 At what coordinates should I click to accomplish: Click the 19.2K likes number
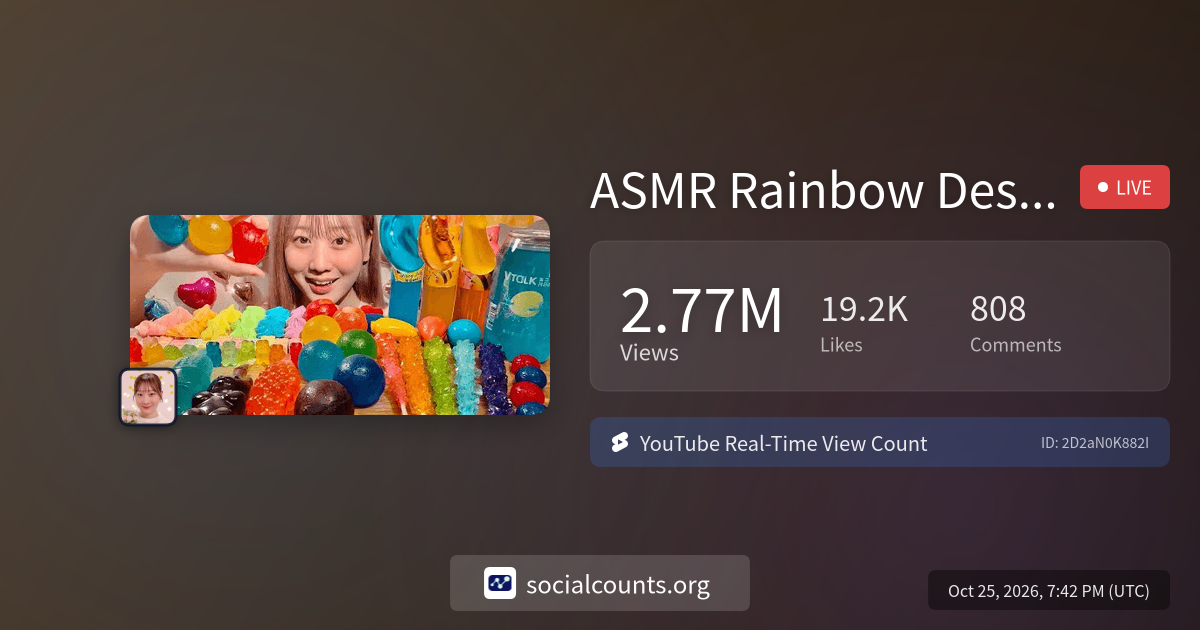click(864, 309)
